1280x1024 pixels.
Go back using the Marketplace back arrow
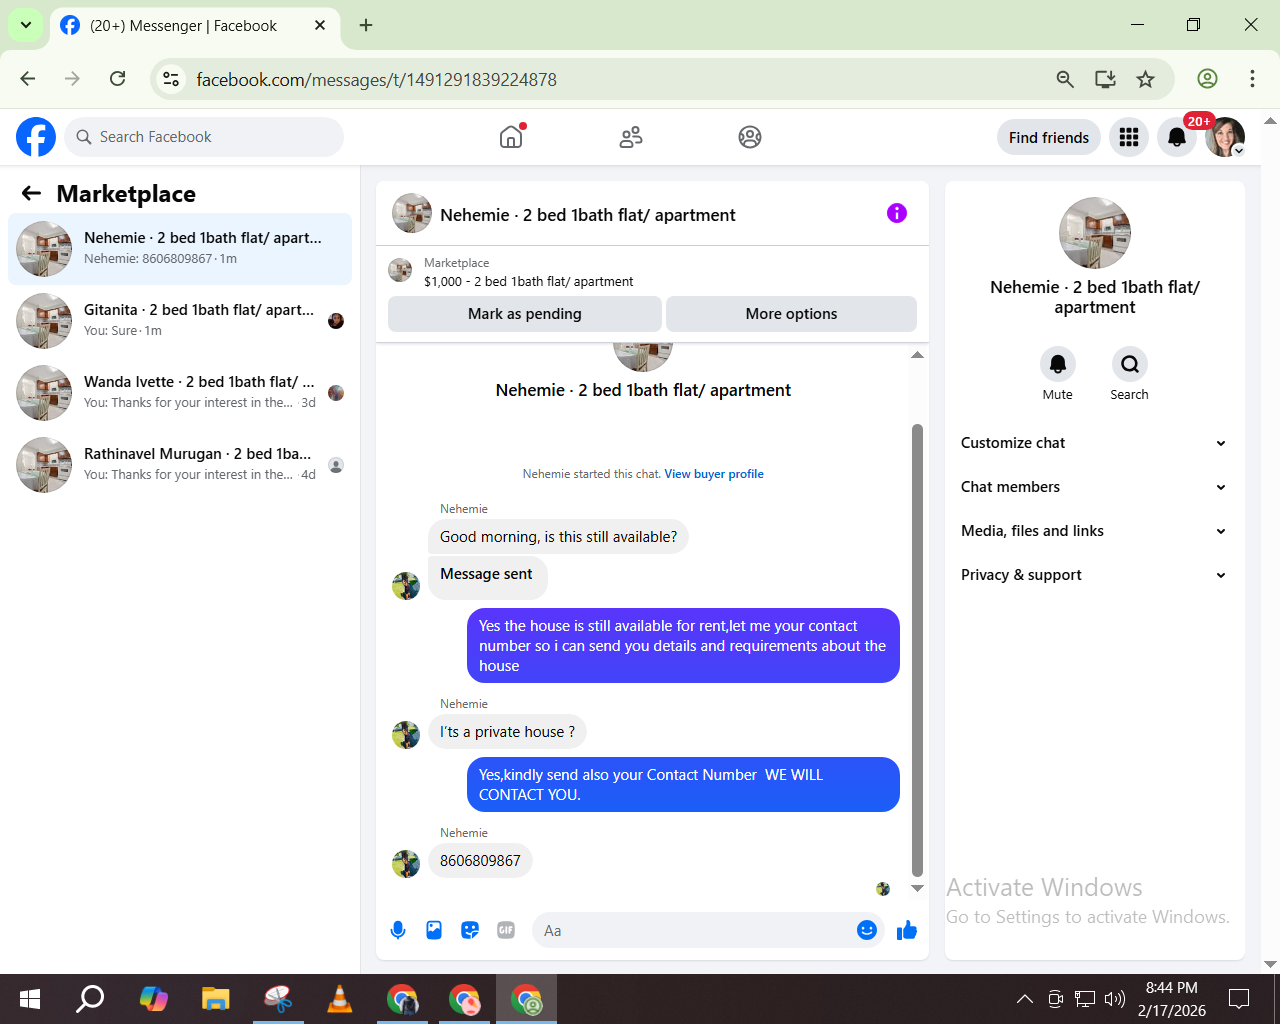(x=32, y=193)
